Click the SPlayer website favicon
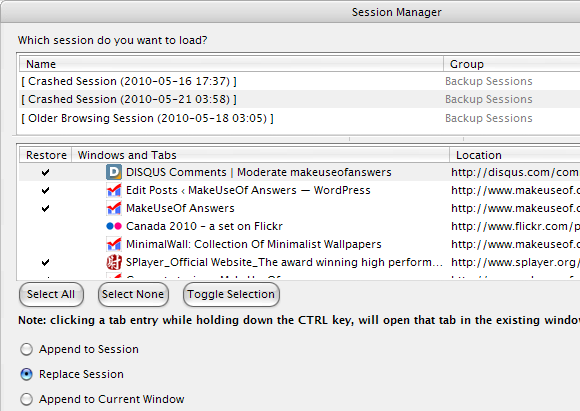Viewport: 580px width, 411px height. pyautogui.click(x=114, y=262)
